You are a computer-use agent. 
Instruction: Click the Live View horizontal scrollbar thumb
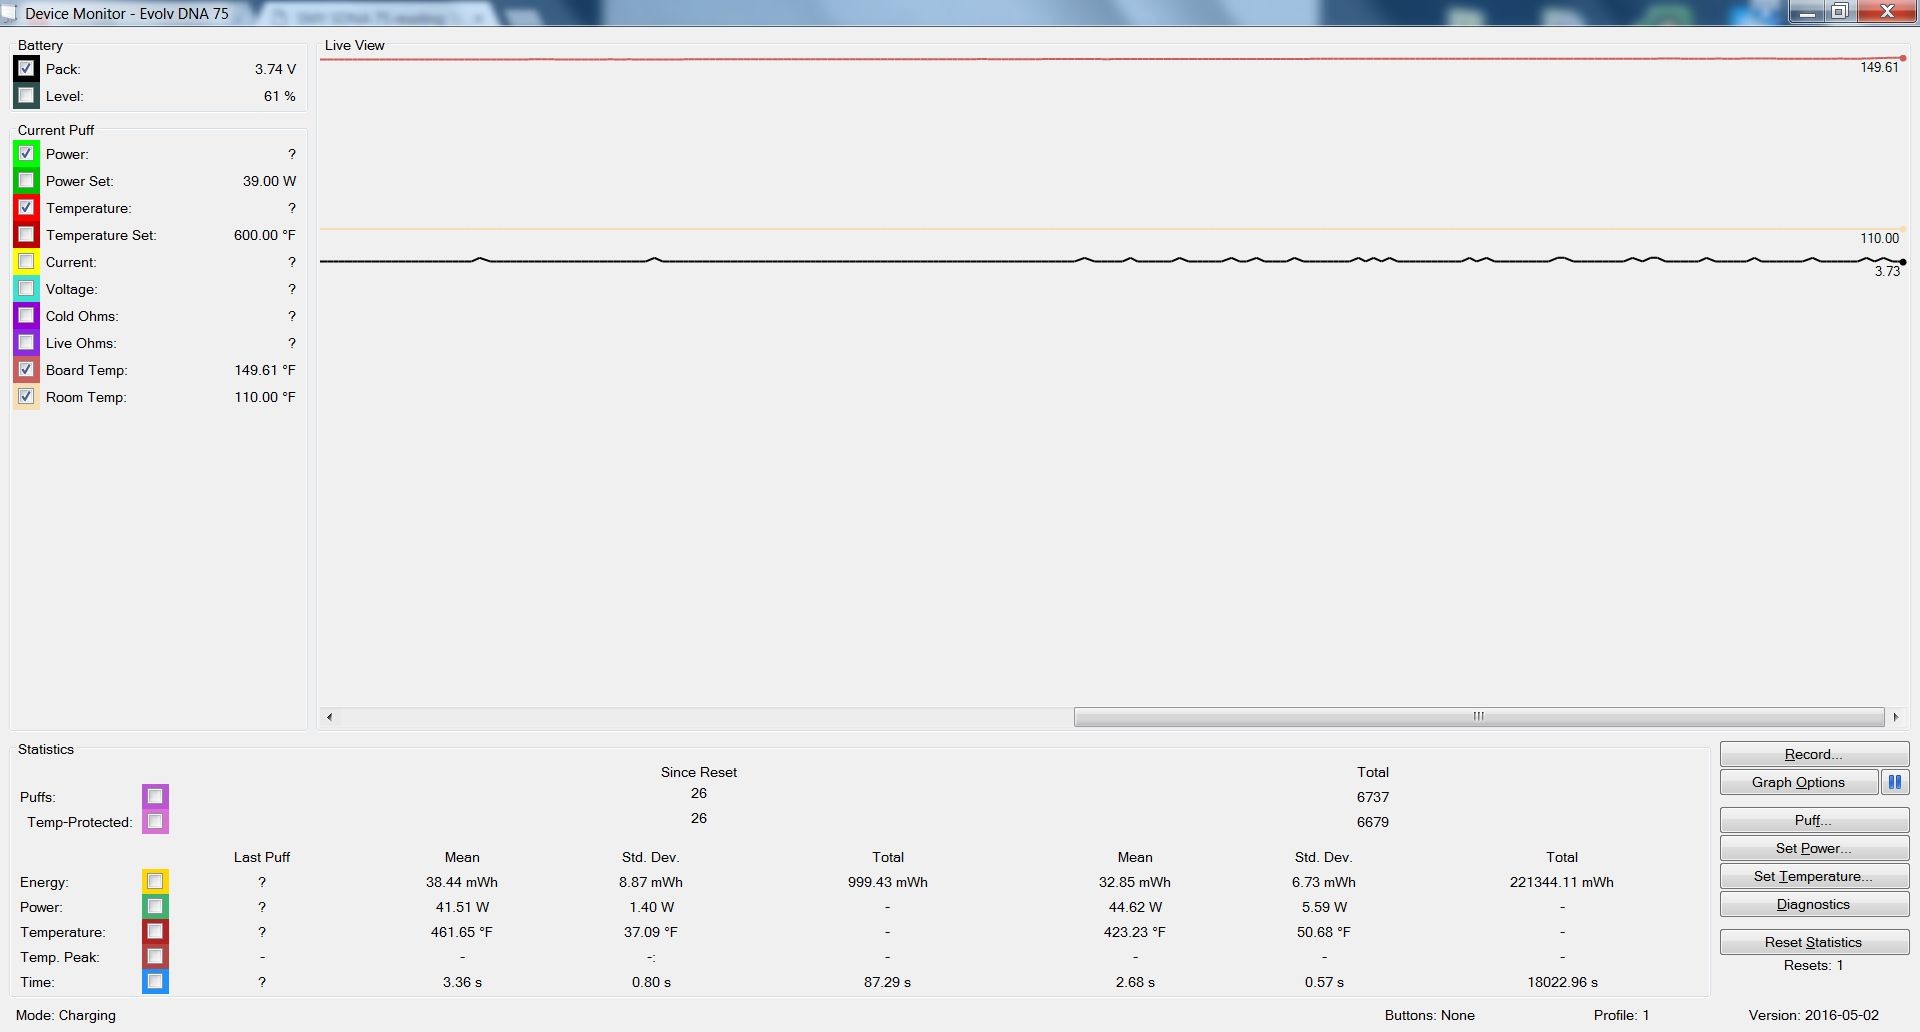[x=1478, y=717]
